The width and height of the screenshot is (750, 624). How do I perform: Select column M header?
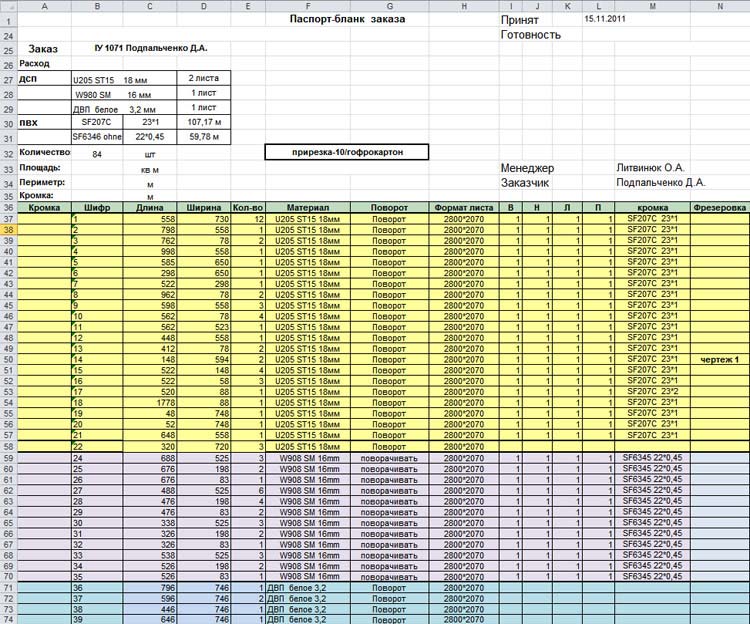tap(652, 6)
